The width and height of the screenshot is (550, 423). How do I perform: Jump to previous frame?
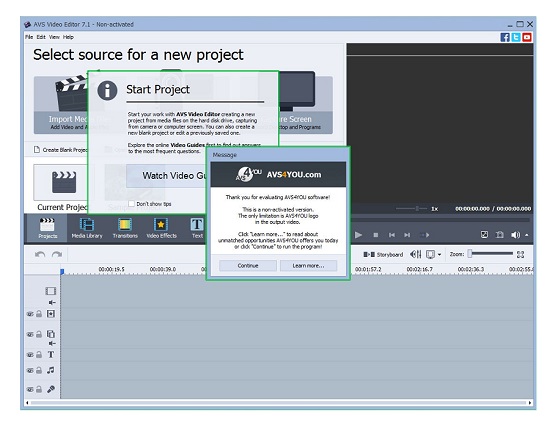(392, 235)
